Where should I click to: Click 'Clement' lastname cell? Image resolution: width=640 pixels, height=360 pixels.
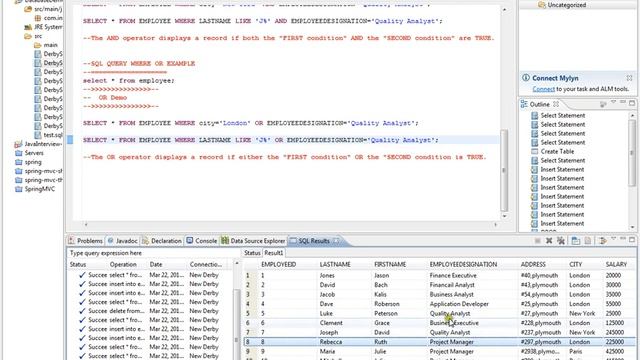pyautogui.click(x=331, y=323)
